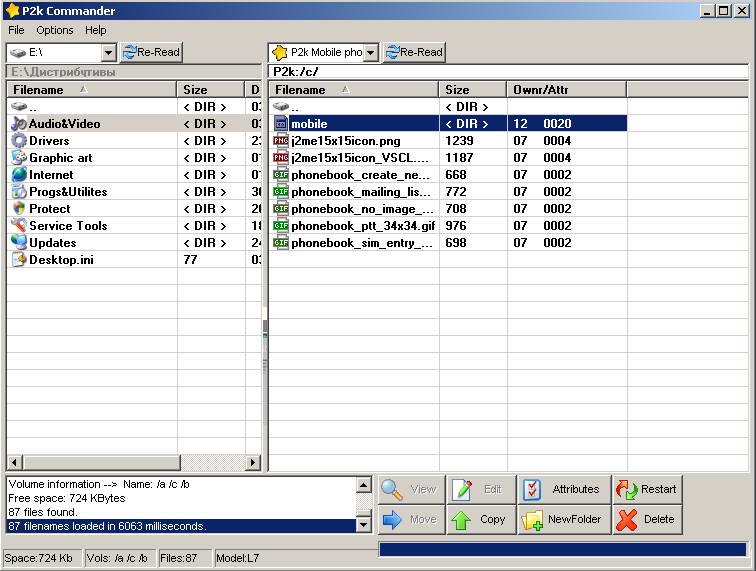Sort left panel by Filename header

(92, 90)
